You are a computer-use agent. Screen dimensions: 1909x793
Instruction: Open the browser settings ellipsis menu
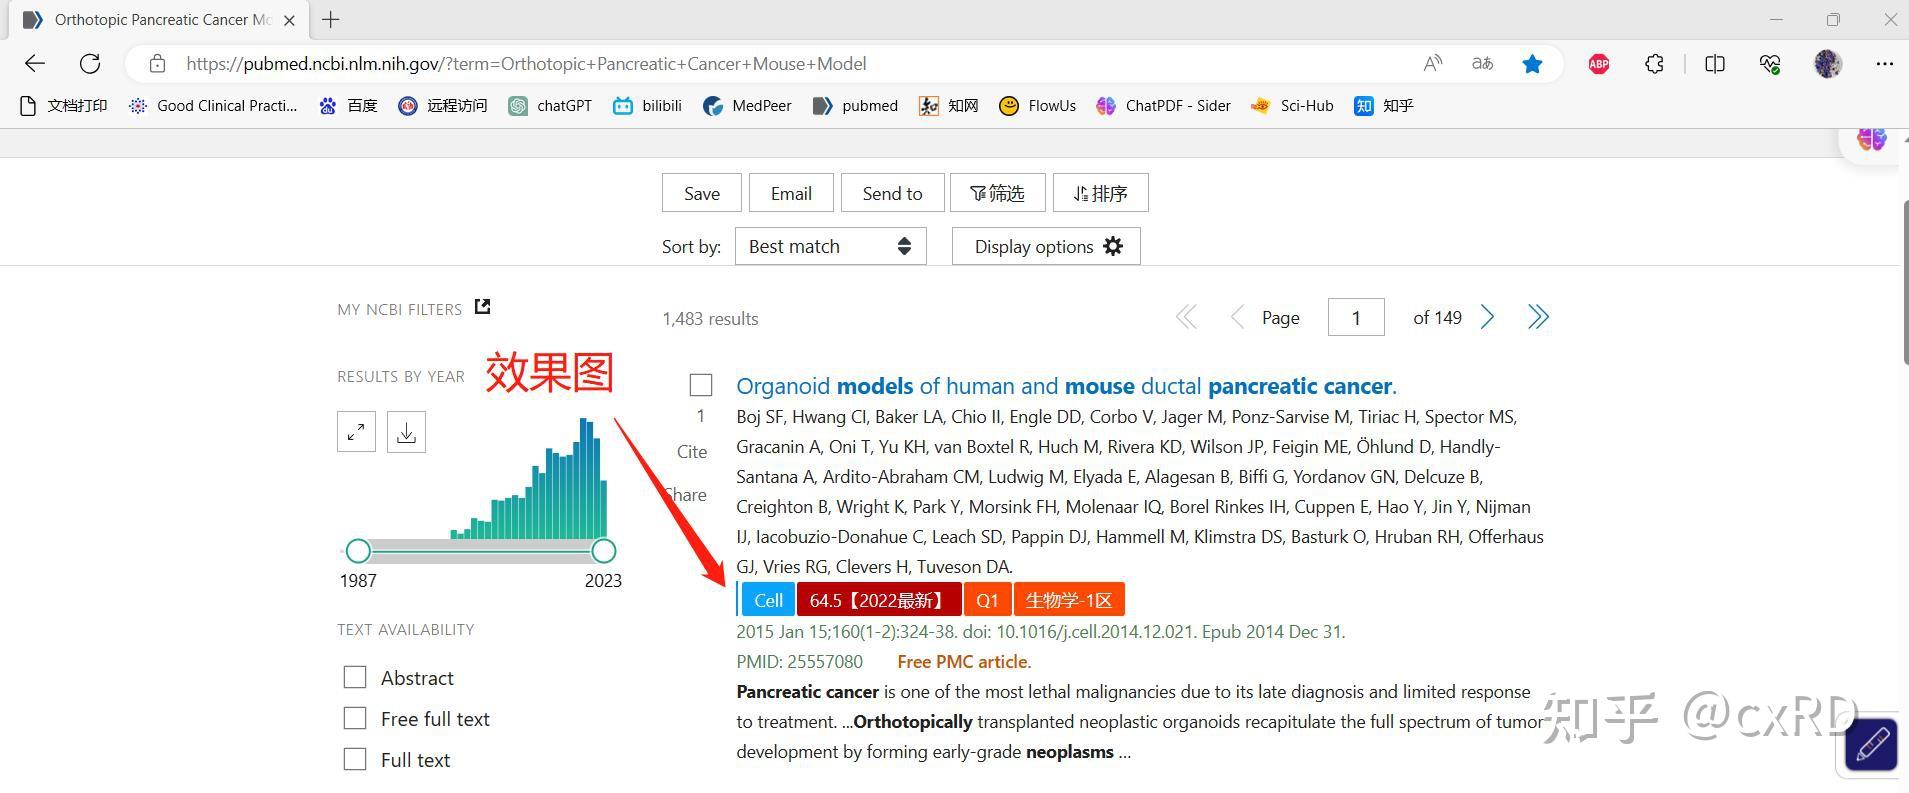click(x=1885, y=64)
